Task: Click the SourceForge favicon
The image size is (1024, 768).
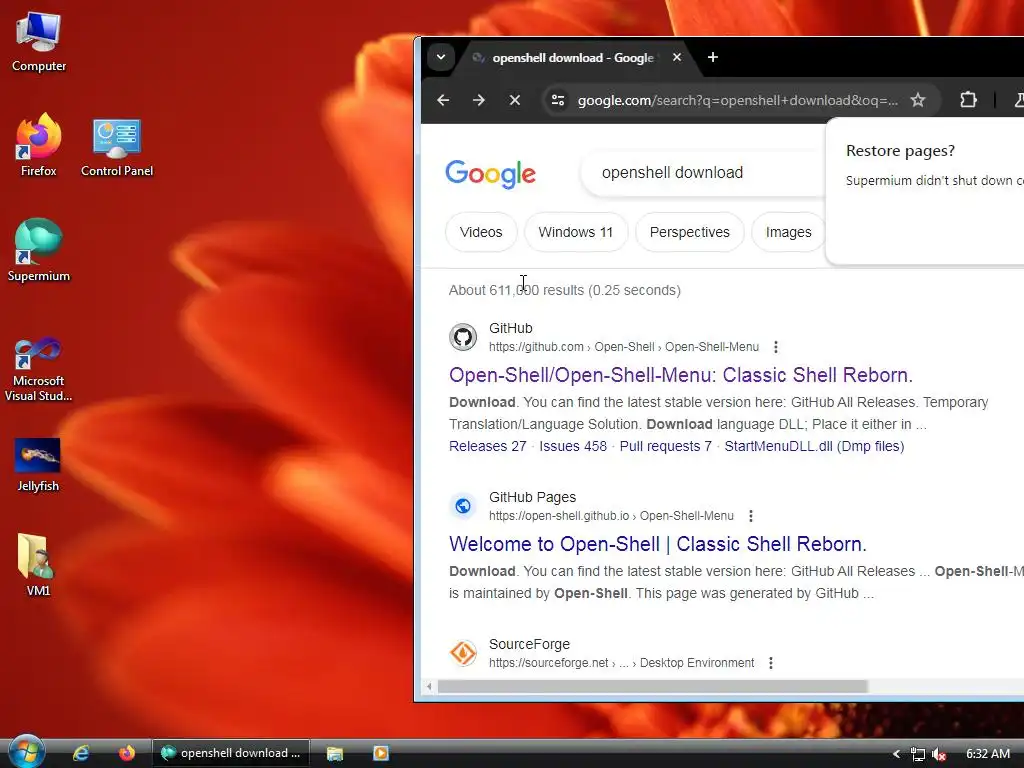Action: 463,653
